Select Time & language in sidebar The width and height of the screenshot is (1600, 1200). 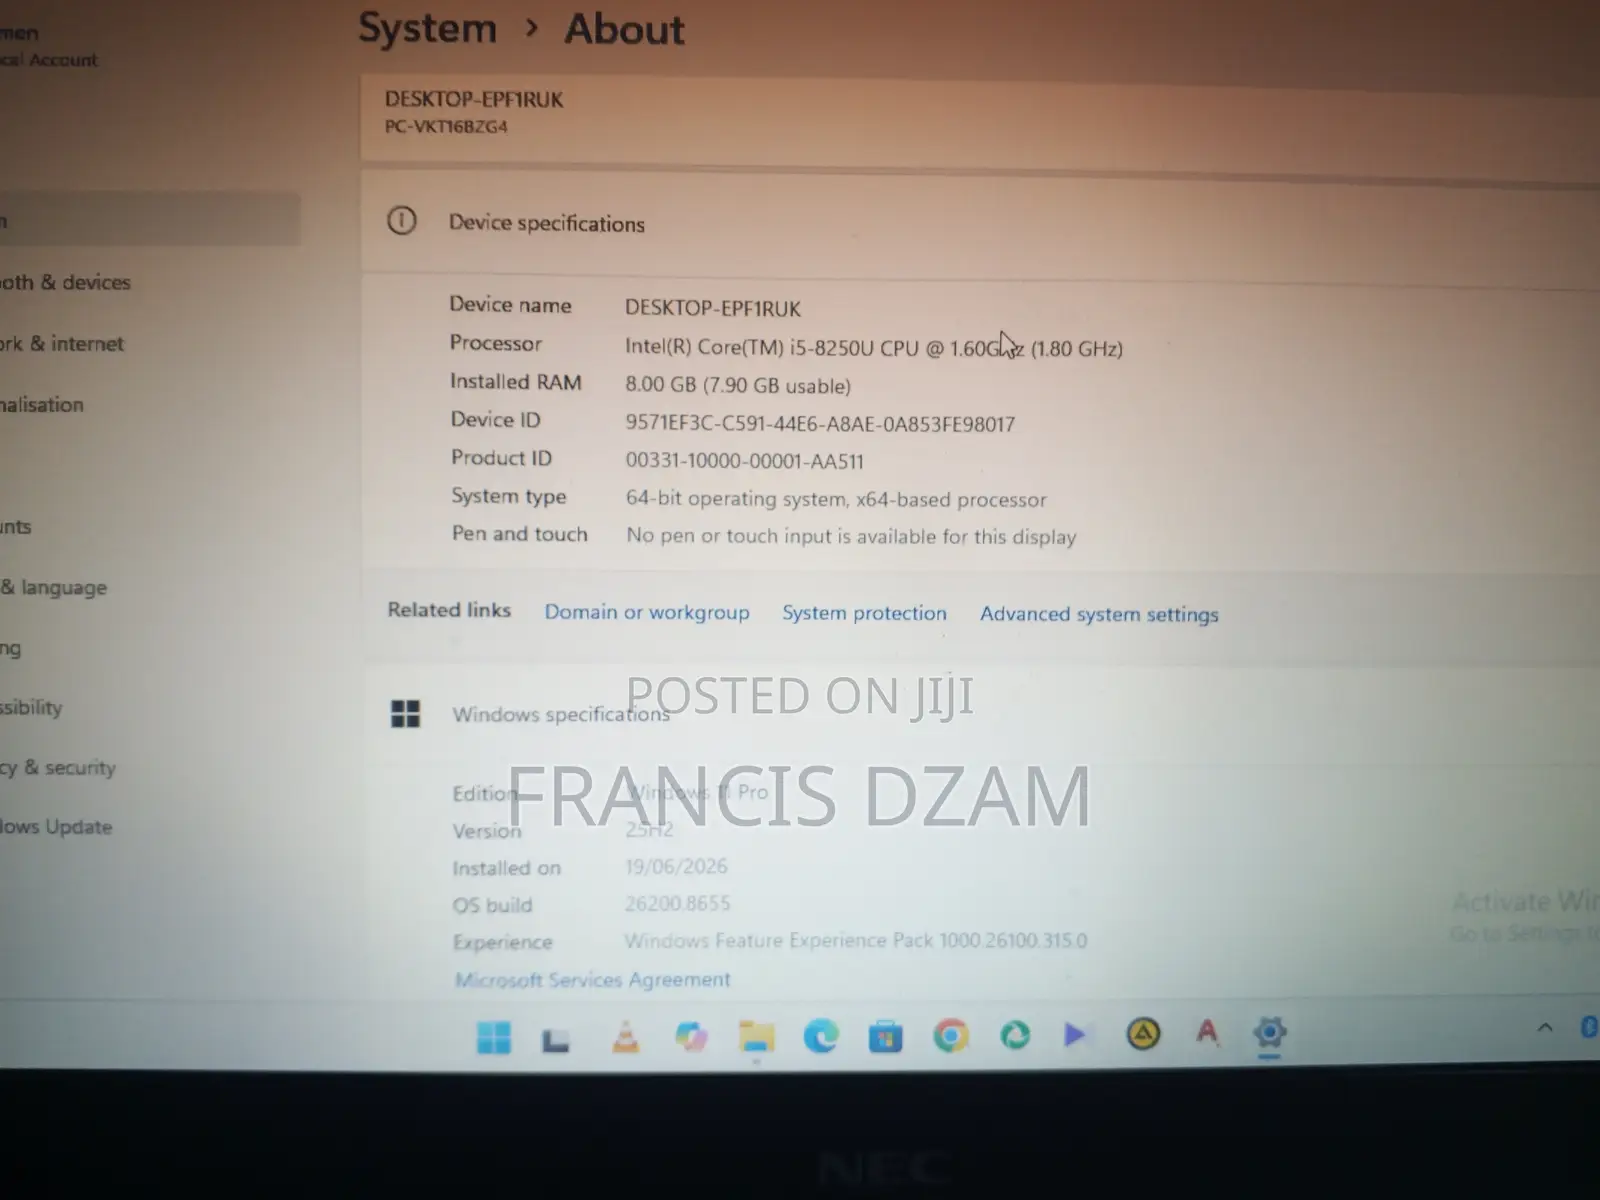(x=54, y=587)
